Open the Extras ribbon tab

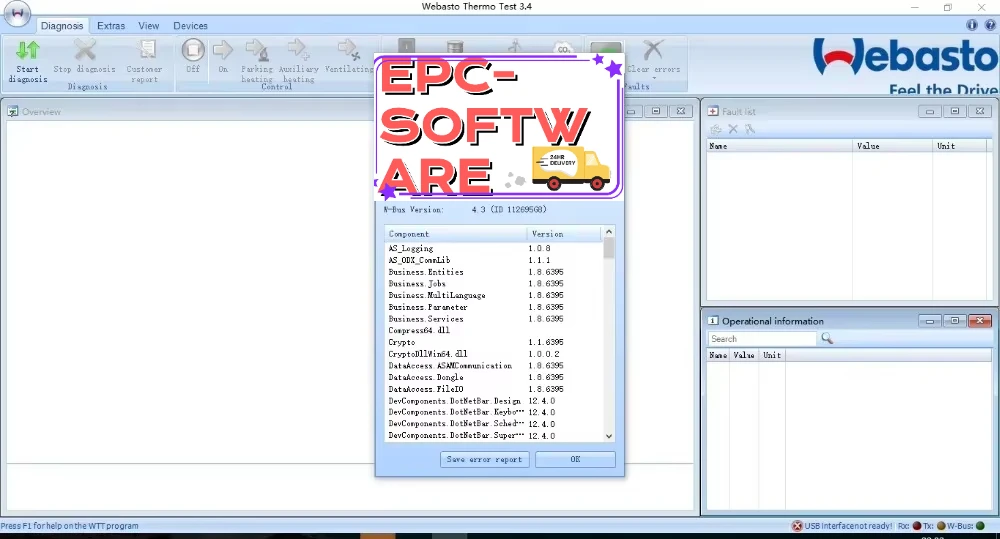[x=111, y=26]
